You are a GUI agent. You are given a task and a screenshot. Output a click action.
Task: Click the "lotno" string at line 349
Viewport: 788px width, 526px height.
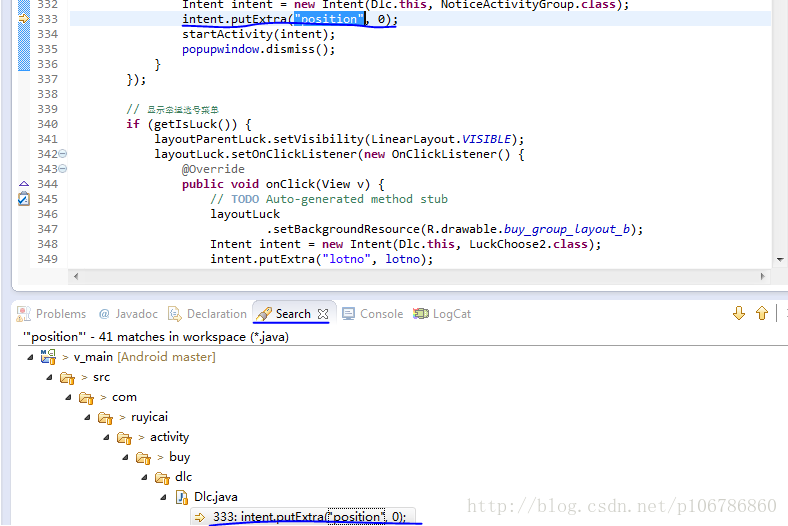coord(347,259)
